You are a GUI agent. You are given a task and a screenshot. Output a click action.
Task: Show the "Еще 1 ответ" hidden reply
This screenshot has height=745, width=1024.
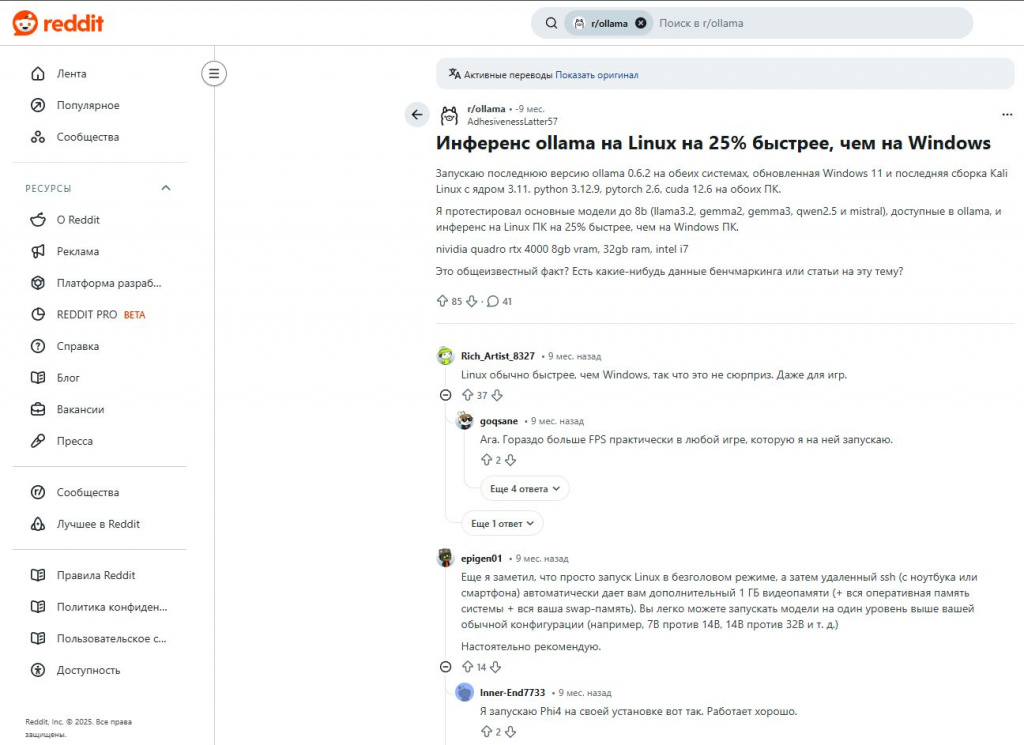click(x=502, y=522)
